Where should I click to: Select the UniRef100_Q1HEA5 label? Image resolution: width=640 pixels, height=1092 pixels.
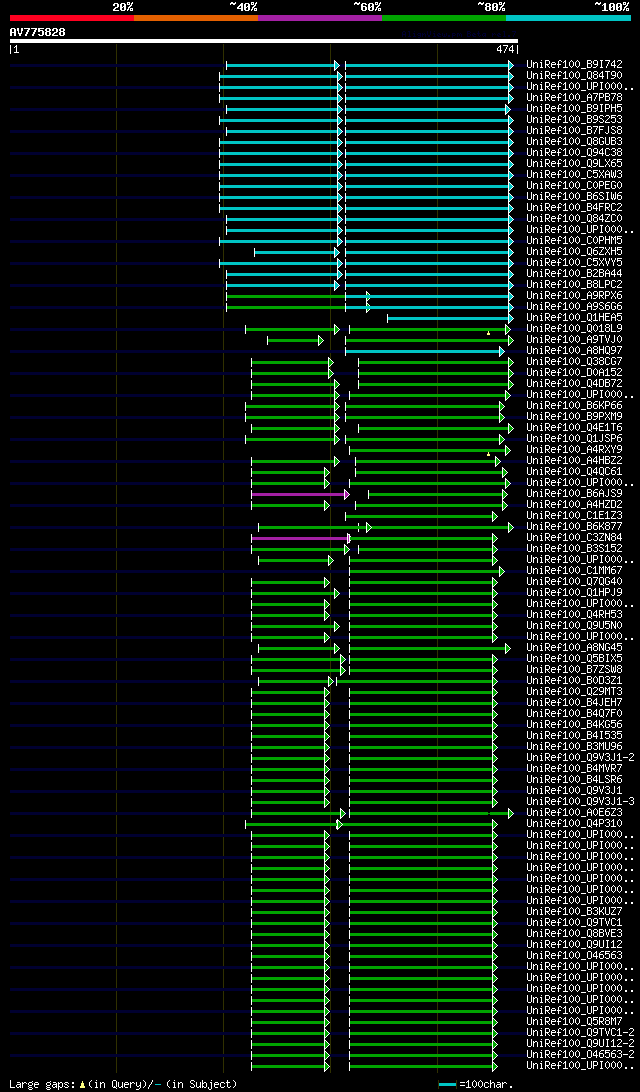click(575, 318)
